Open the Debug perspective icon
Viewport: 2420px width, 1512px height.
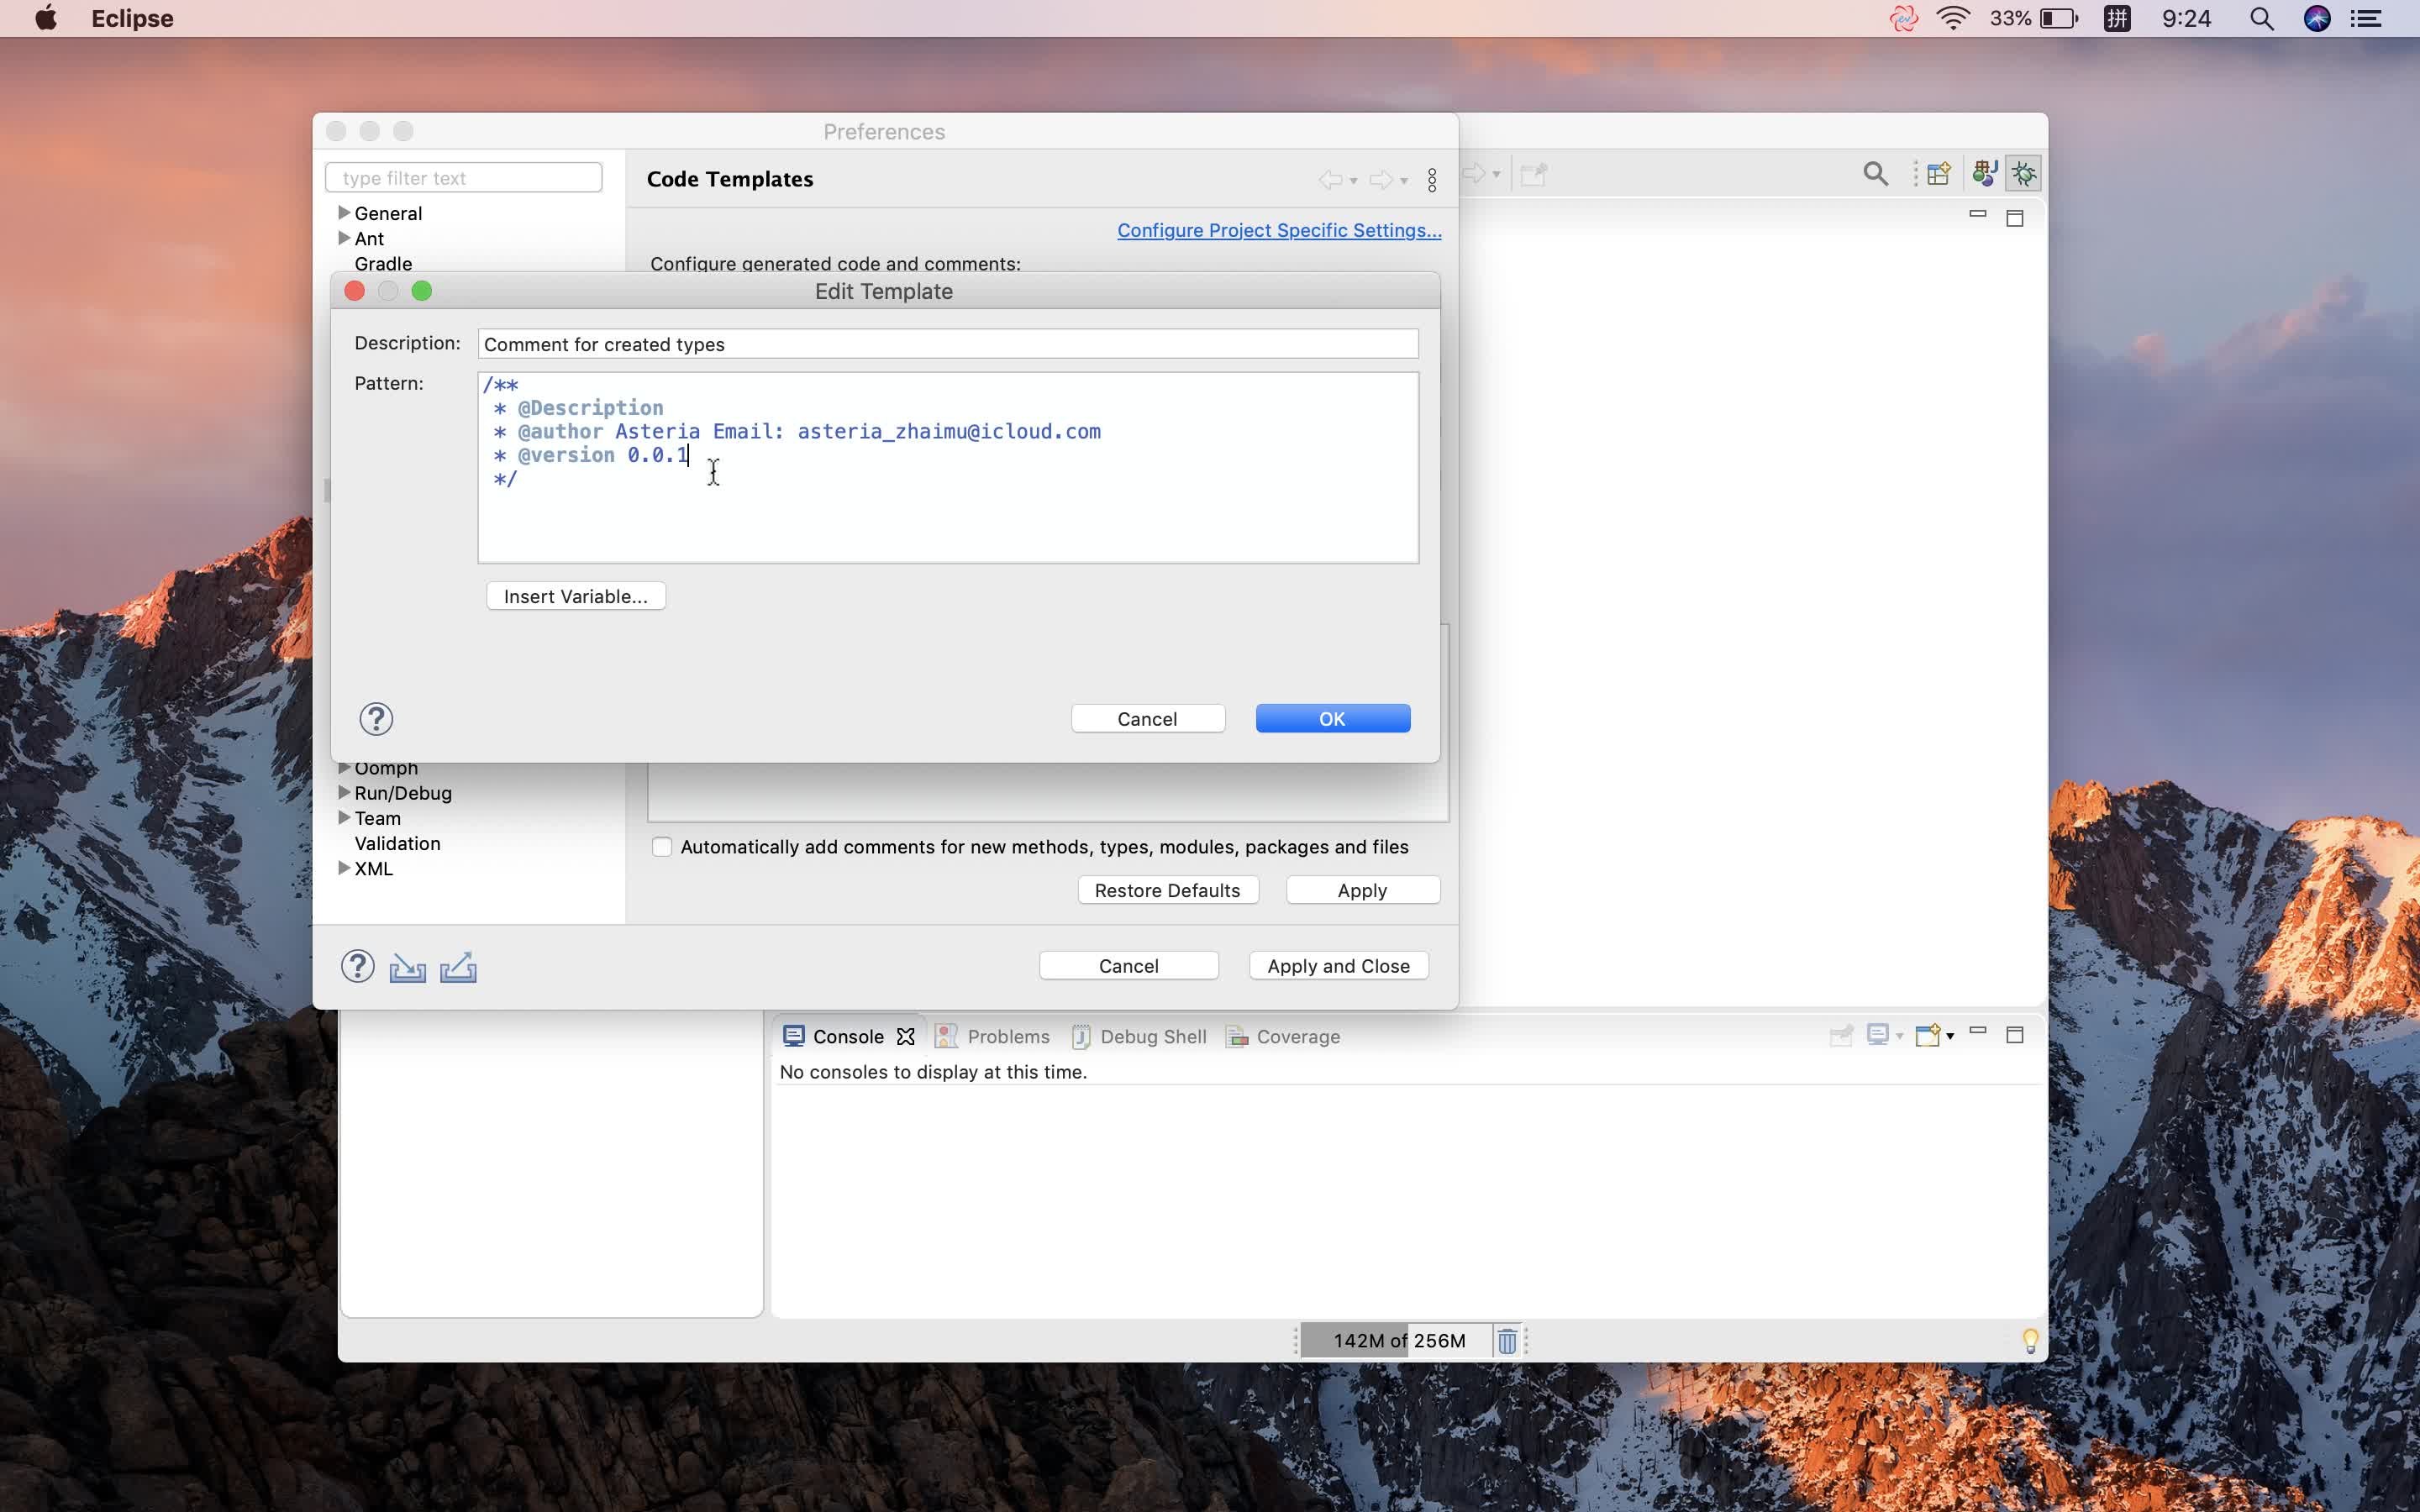tap(2024, 174)
